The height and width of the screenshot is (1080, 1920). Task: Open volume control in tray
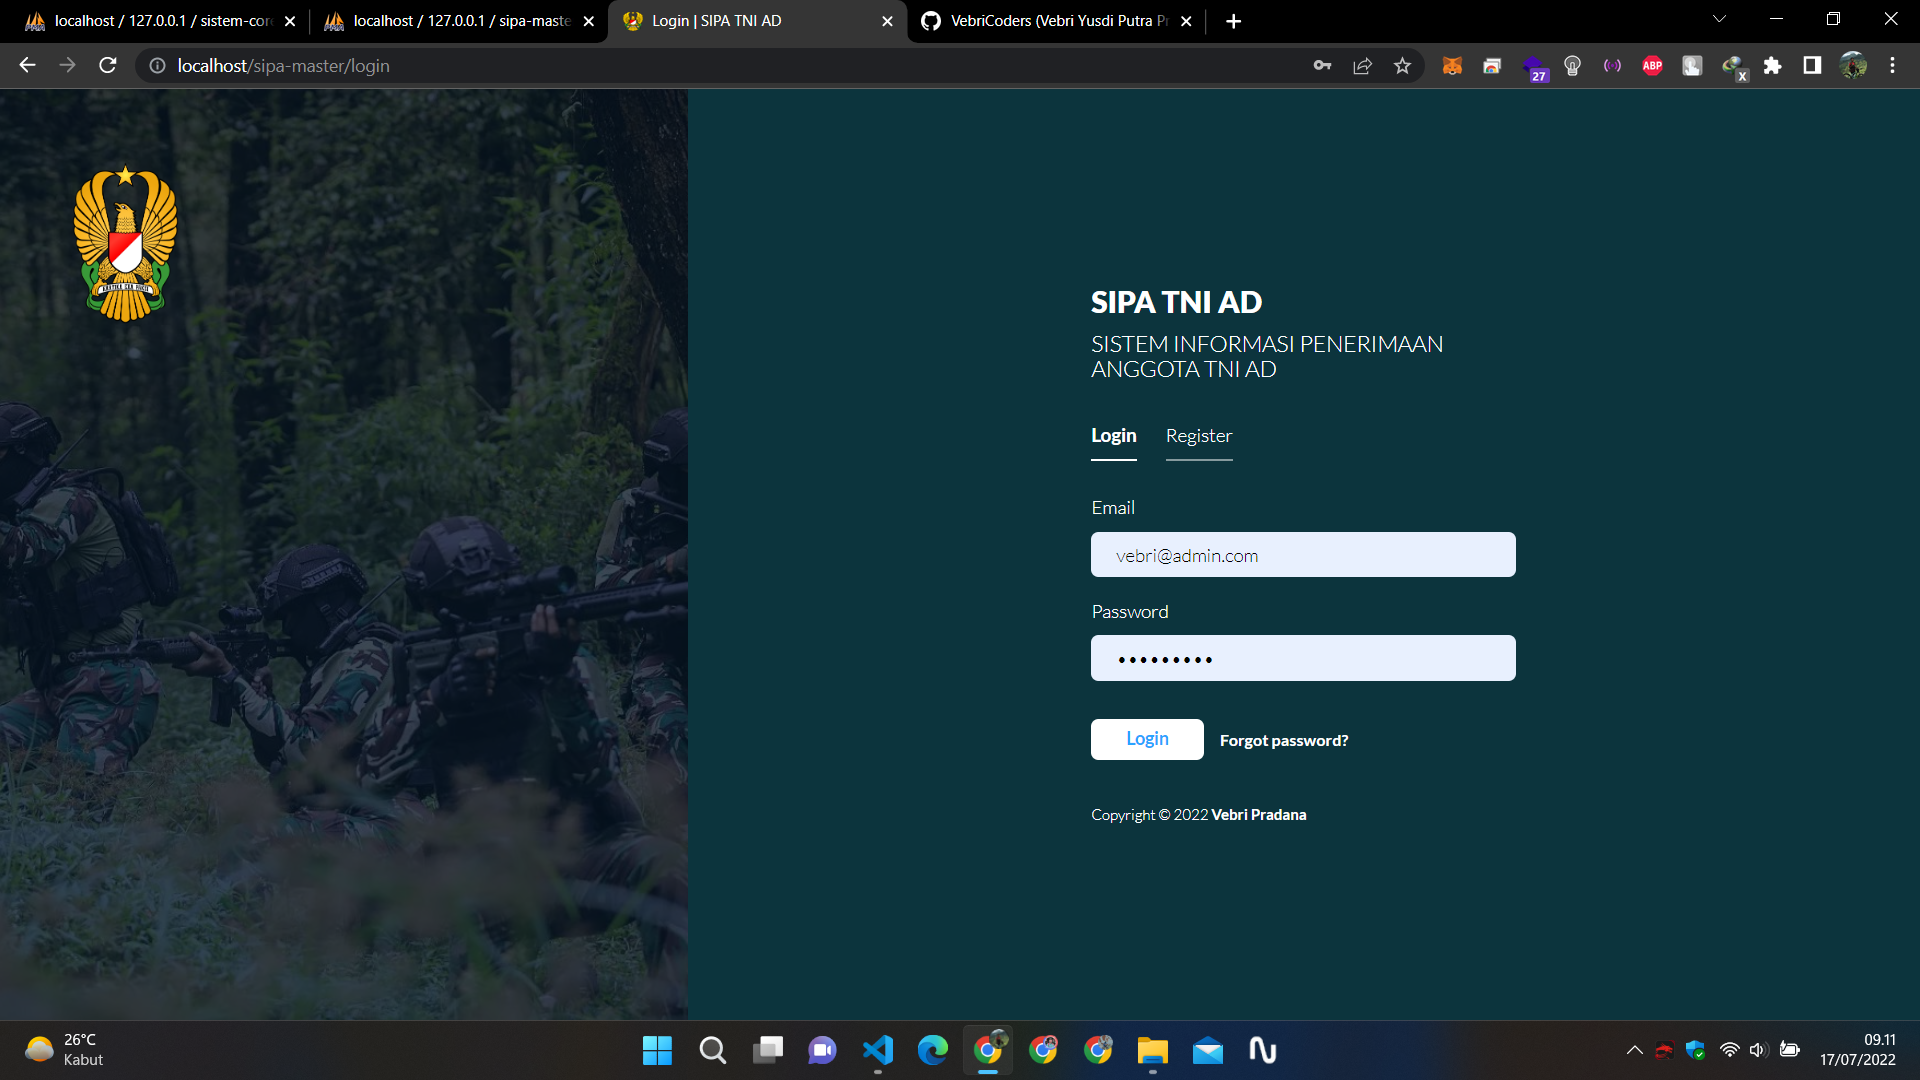pyautogui.click(x=1758, y=1050)
